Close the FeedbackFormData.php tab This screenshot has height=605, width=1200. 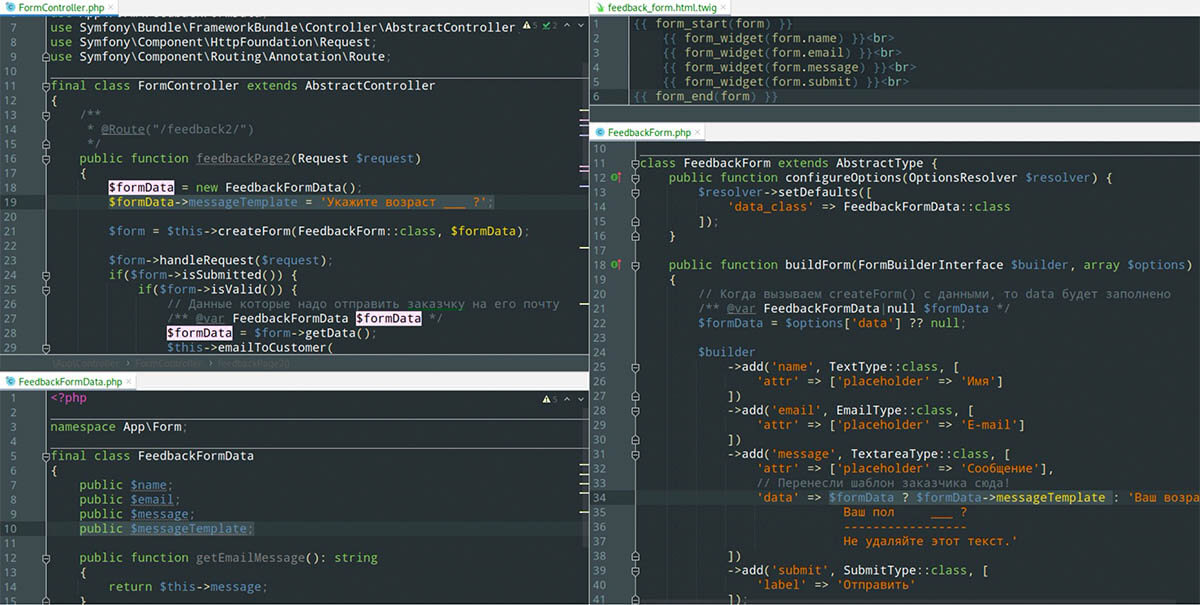[130, 382]
